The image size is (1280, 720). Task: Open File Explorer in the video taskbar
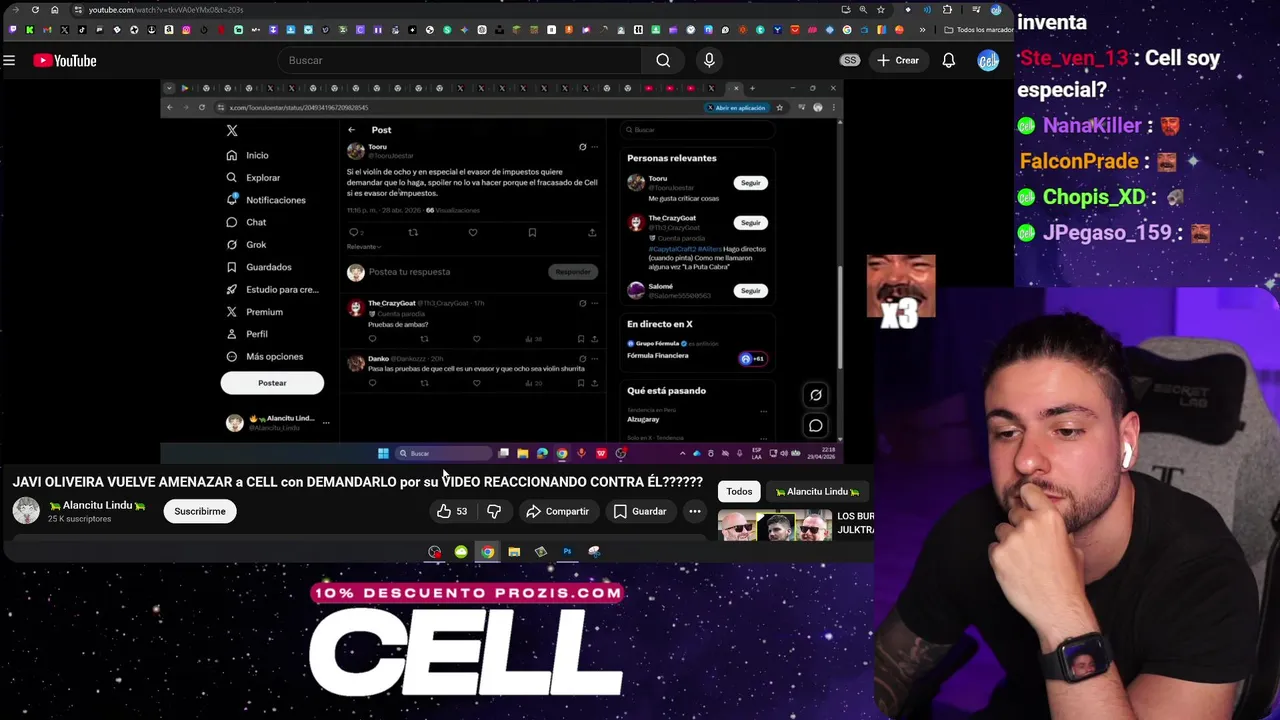(522, 453)
